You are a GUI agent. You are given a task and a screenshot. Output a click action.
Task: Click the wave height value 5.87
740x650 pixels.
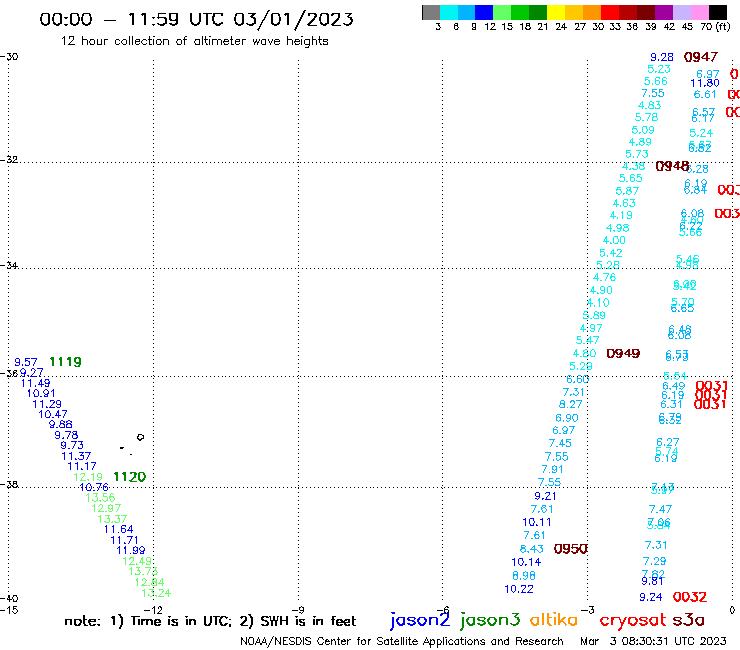[627, 191]
